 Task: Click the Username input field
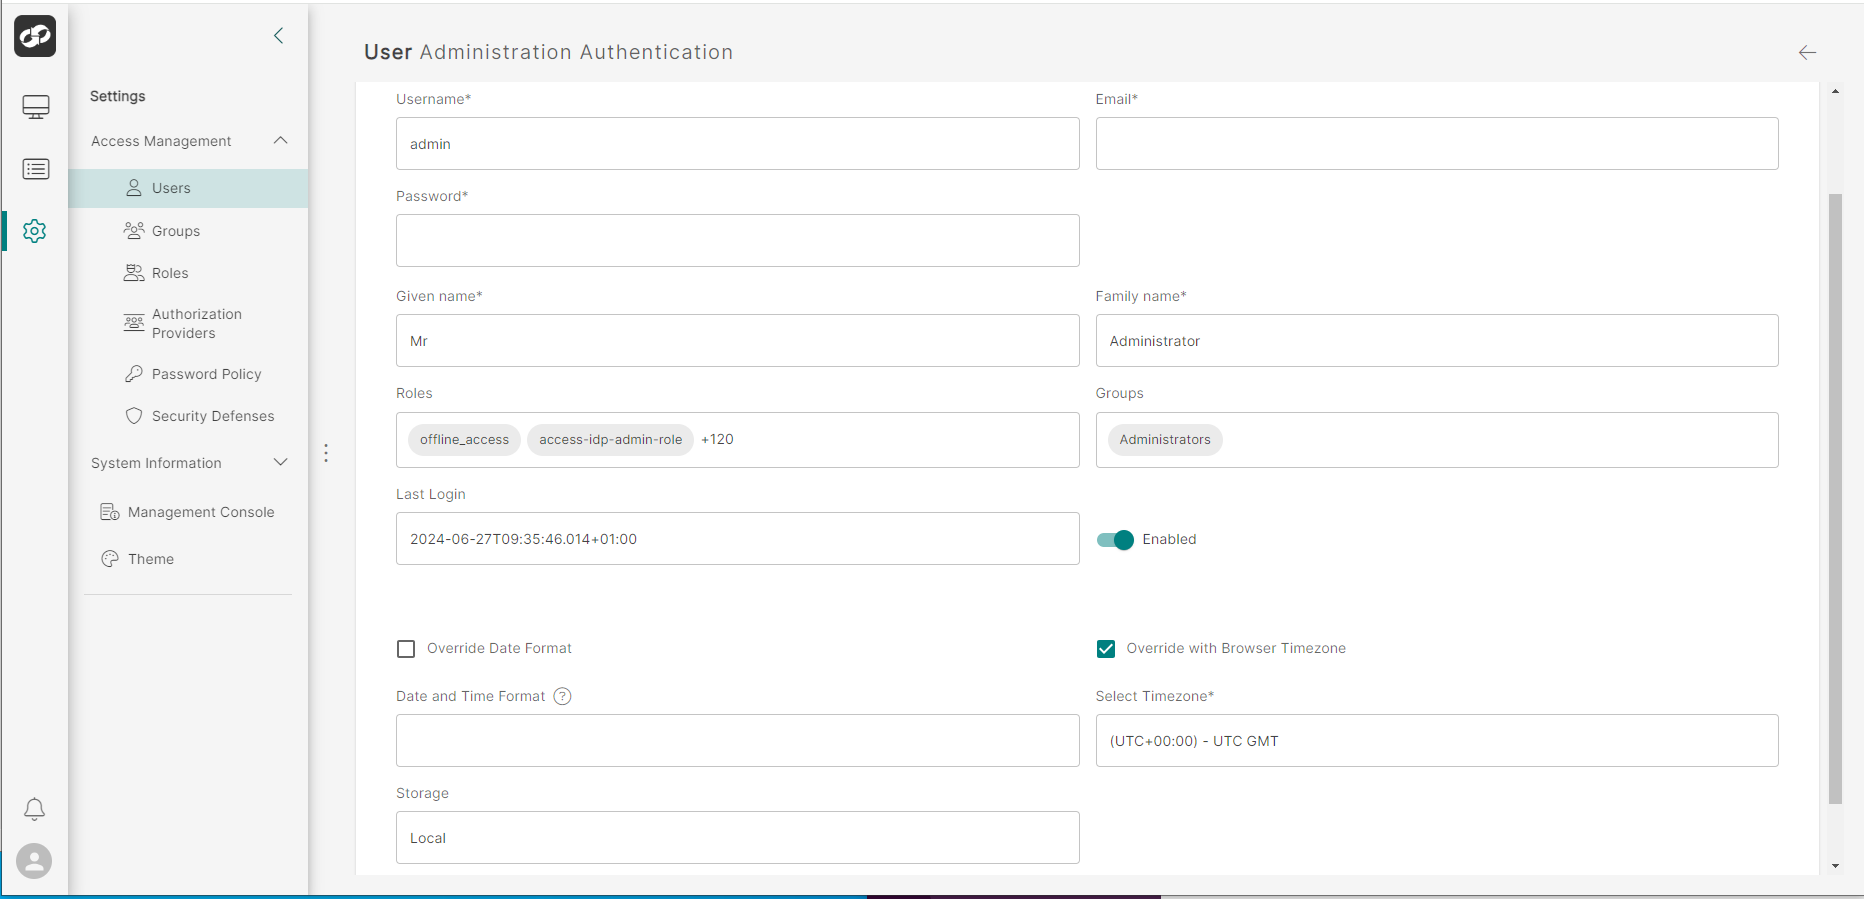(x=738, y=144)
